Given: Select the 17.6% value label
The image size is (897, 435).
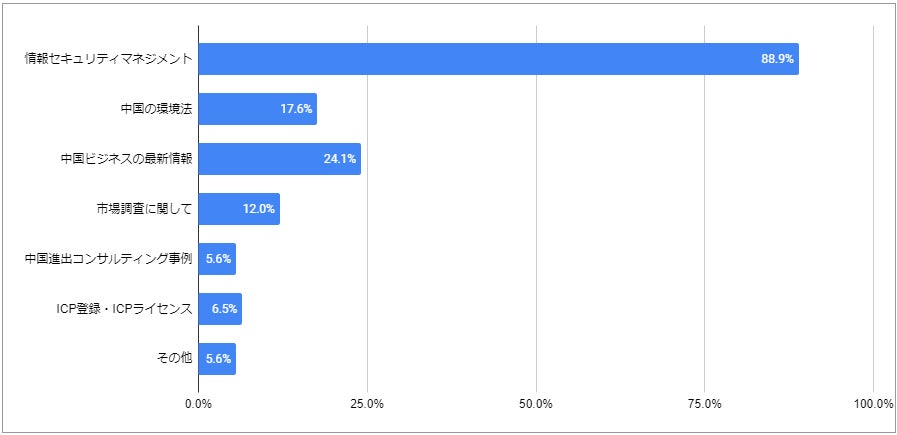Looking at the screenshot, I should click(x=296, y=109).
